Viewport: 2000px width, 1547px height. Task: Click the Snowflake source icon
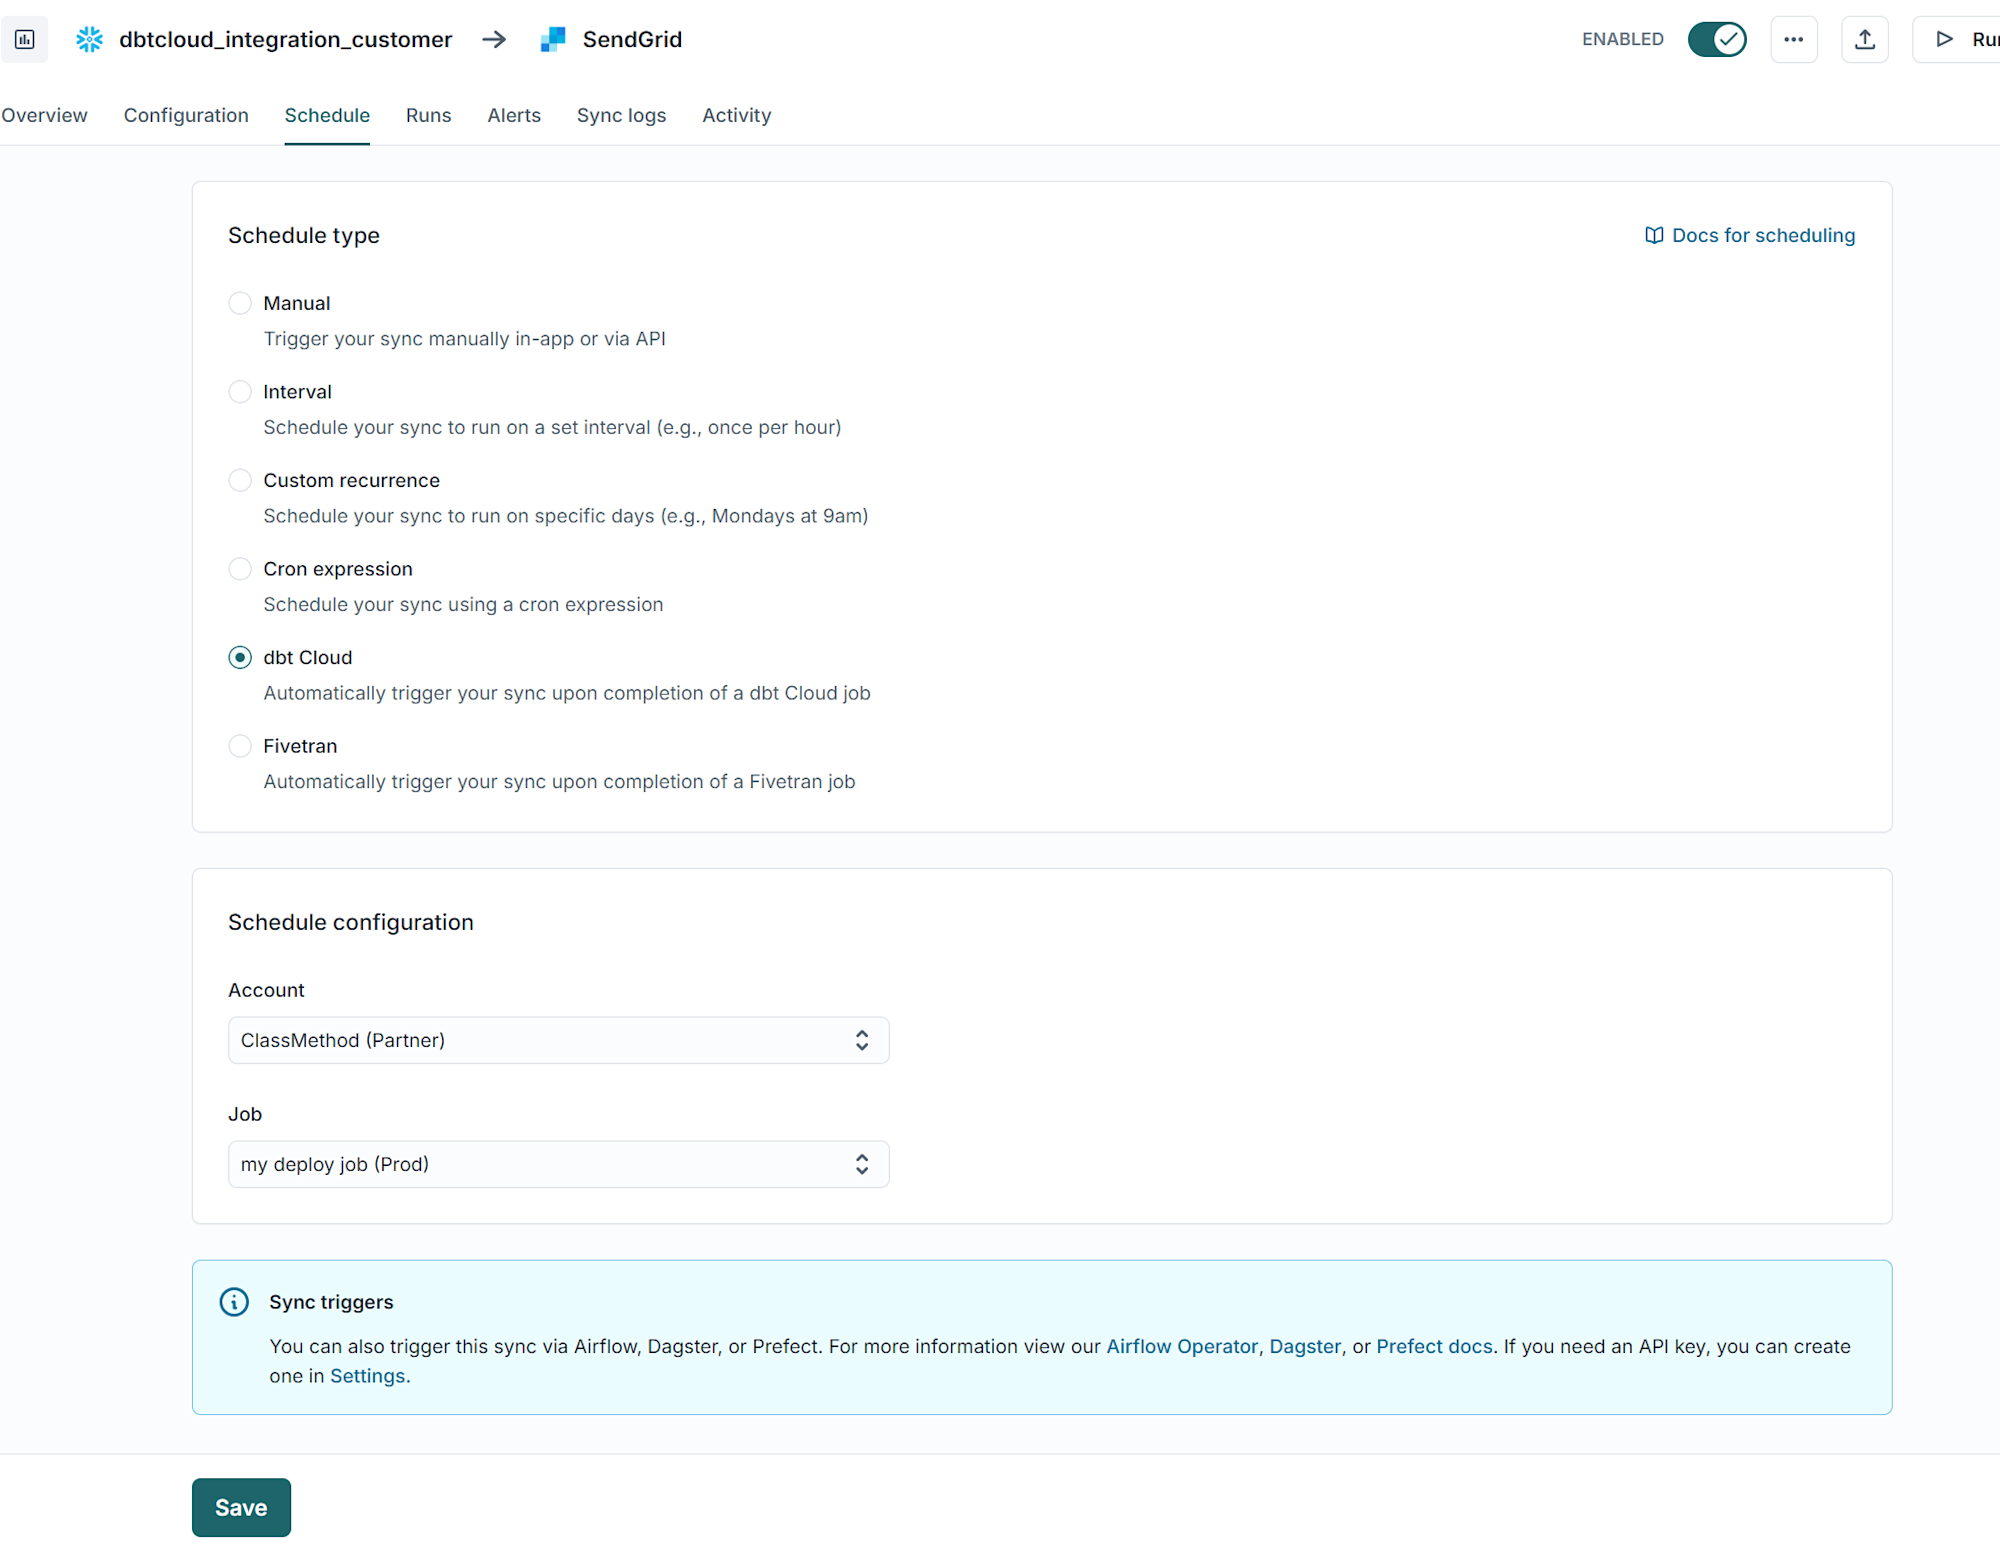[x=90, y=39]
